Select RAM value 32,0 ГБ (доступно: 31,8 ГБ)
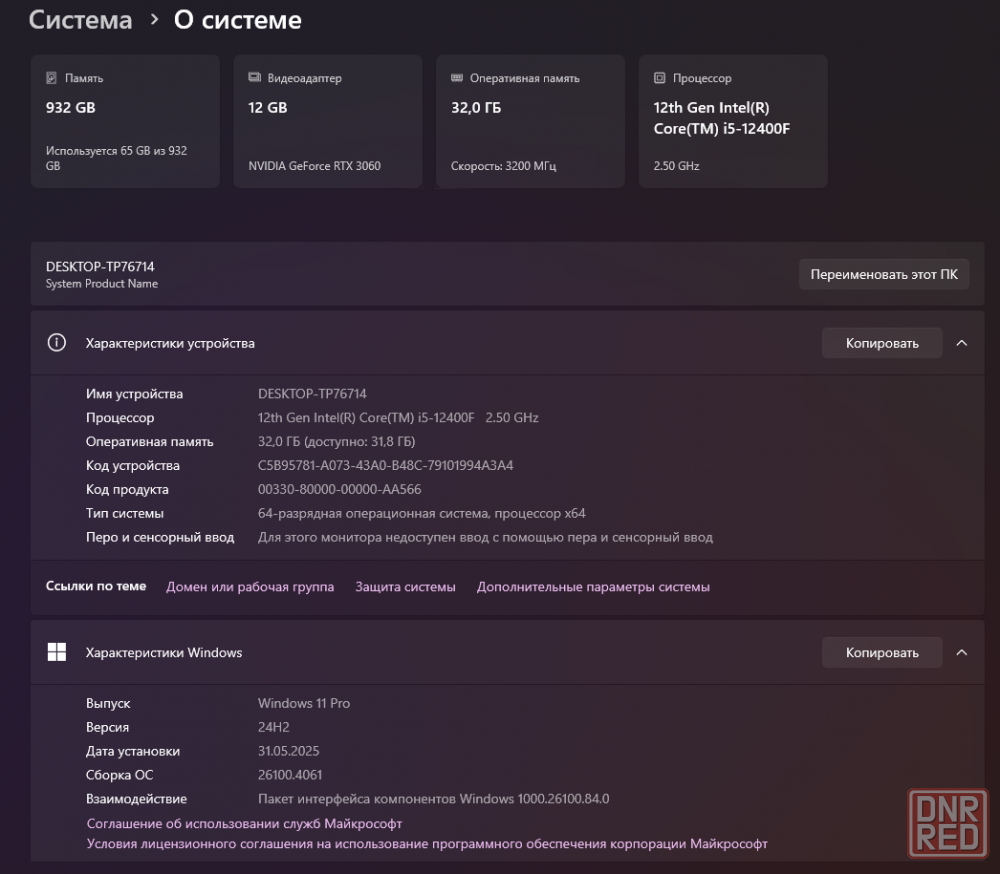 click(x=336, y=441)
